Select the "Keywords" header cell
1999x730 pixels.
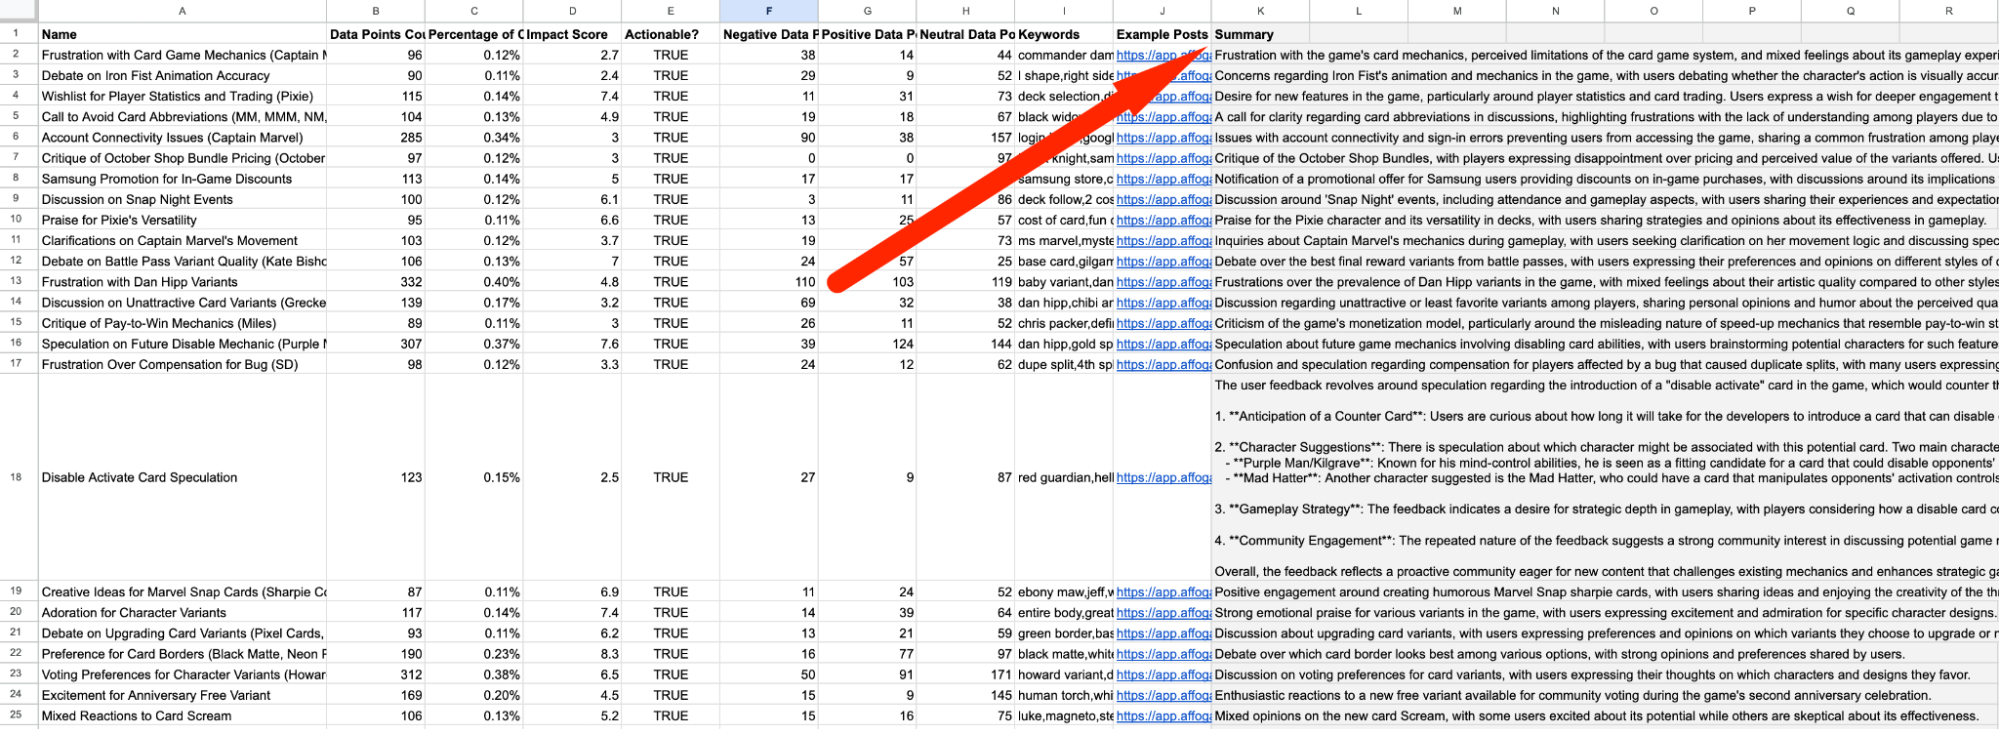click(x=1063, y=34)
